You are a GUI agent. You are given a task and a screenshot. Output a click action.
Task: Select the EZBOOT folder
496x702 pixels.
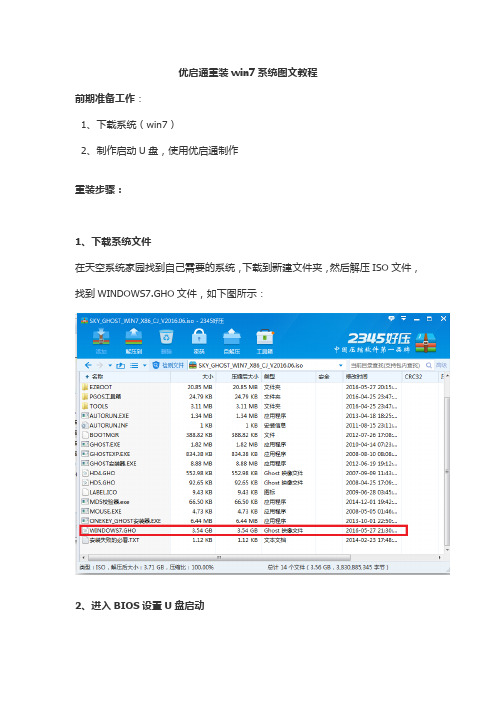(101, 387)
